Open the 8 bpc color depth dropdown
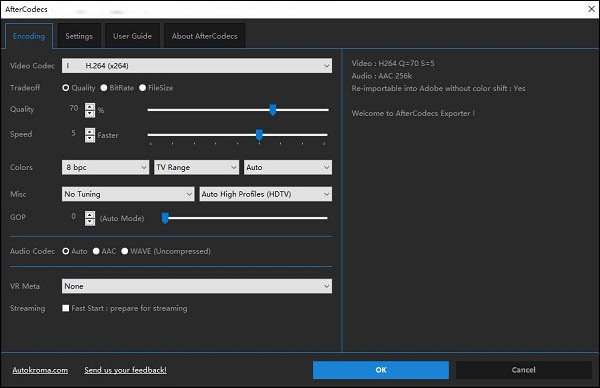The width and height of the screenshot is (600, 388). point(105,167)
